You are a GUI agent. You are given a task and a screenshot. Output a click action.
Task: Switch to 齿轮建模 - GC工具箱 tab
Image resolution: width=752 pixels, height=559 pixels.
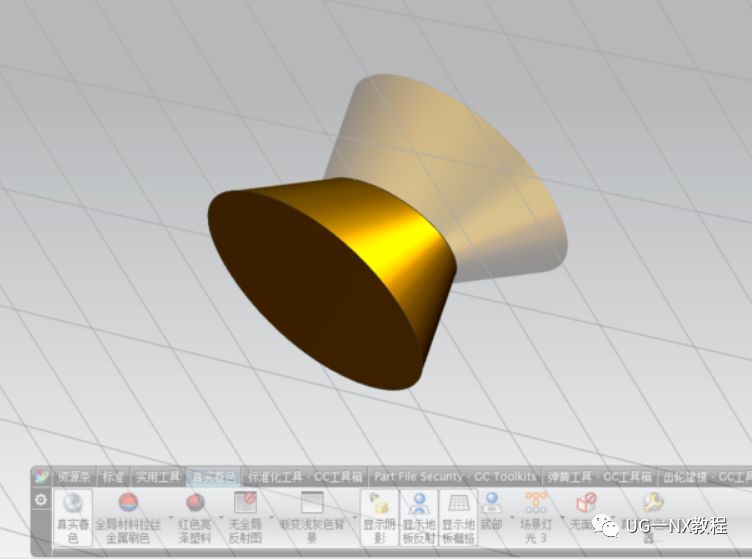tap(705, 477)
